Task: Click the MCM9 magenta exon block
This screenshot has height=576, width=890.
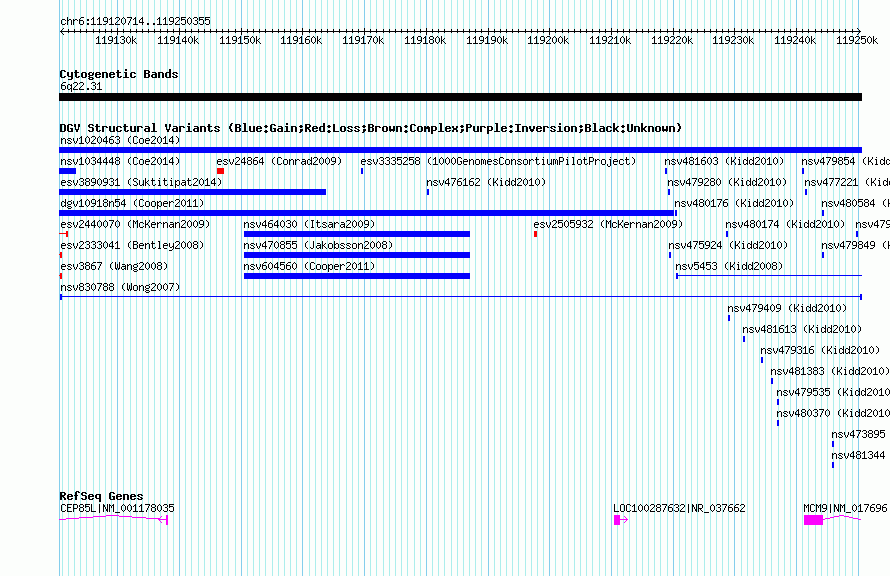Action: click(813, 520)
